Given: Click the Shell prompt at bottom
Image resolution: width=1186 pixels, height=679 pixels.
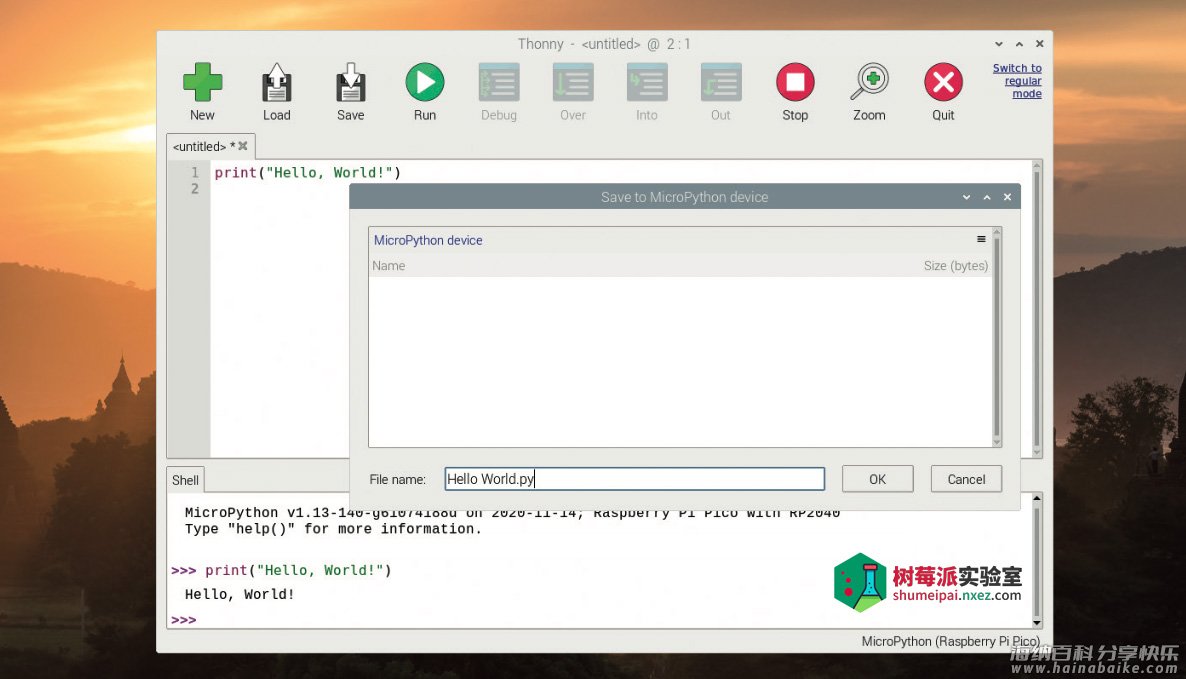Looking at the screenshot, I should (184, 620).
